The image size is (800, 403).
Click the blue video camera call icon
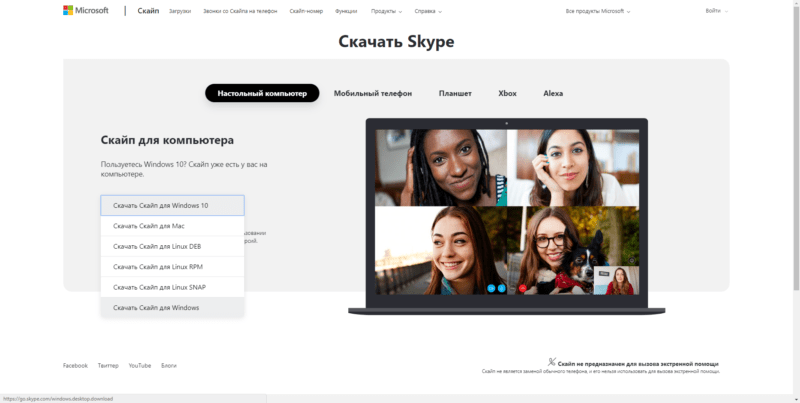[x=491, y=288]
